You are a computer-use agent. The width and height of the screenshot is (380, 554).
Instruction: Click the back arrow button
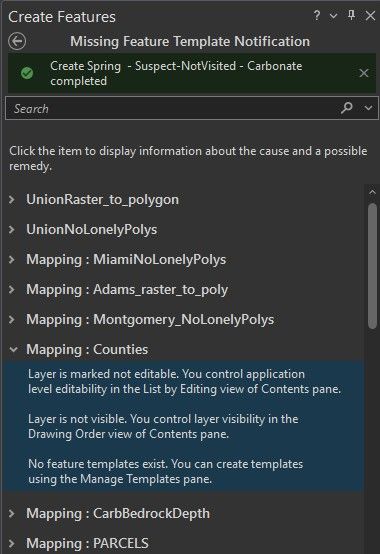point(17,41)
